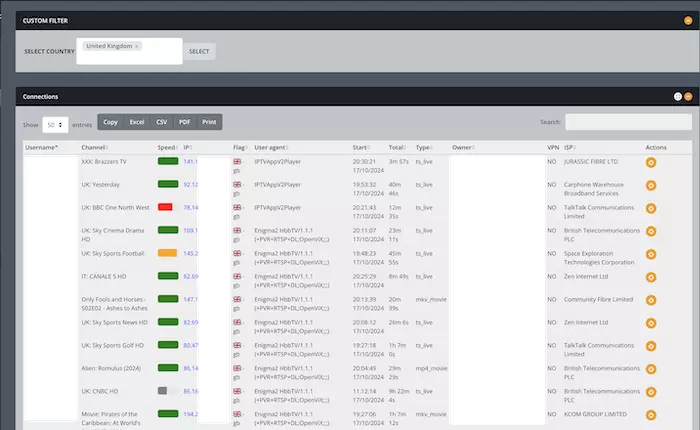Click the action icon for KCOM GROUP LIMITED row
Screen dimensions: 700x430
click(x=650, y=414)
